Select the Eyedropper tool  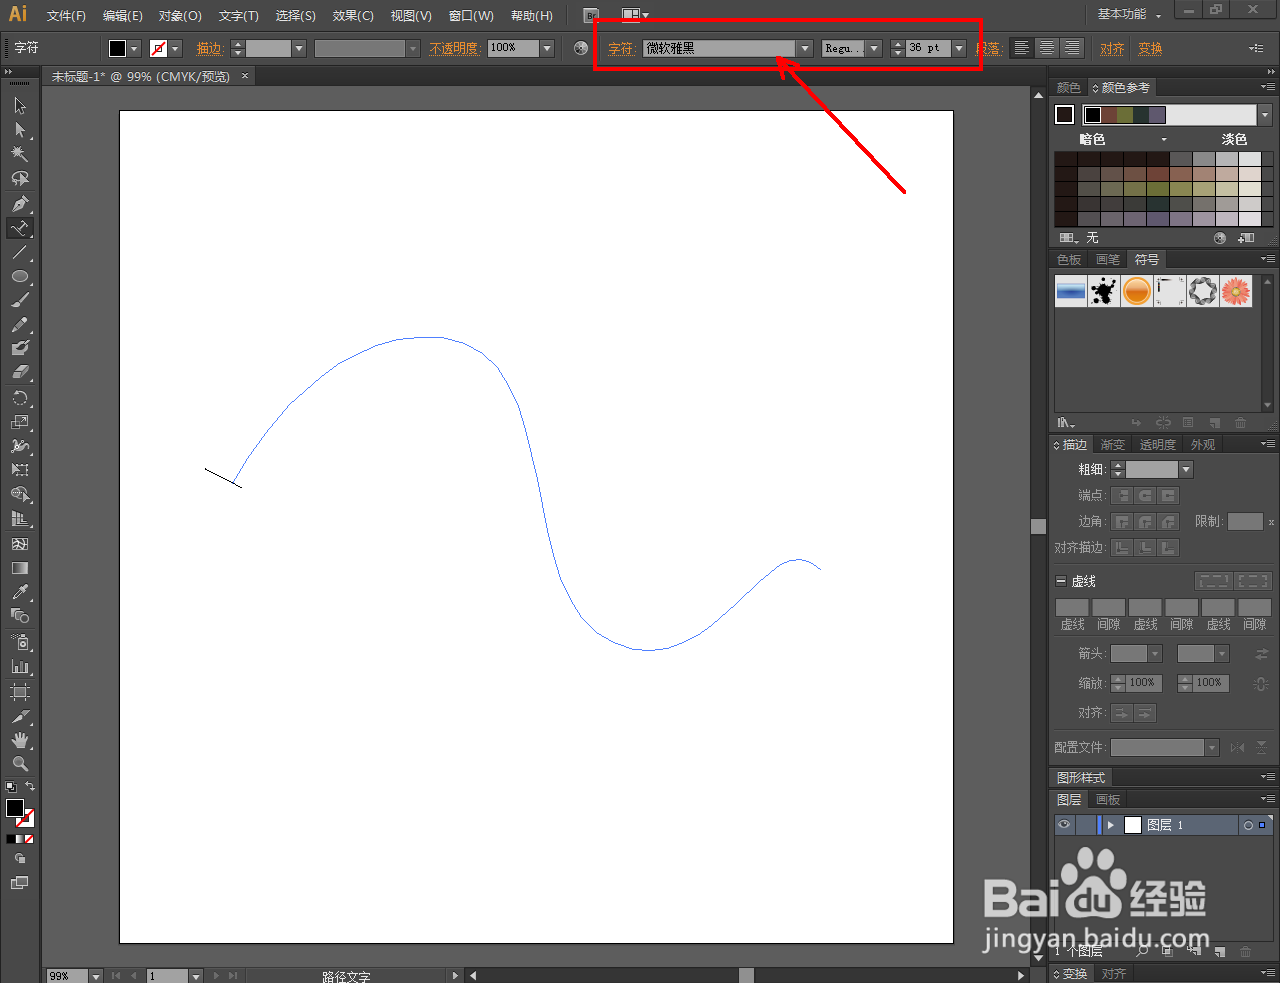coord(20,593)
